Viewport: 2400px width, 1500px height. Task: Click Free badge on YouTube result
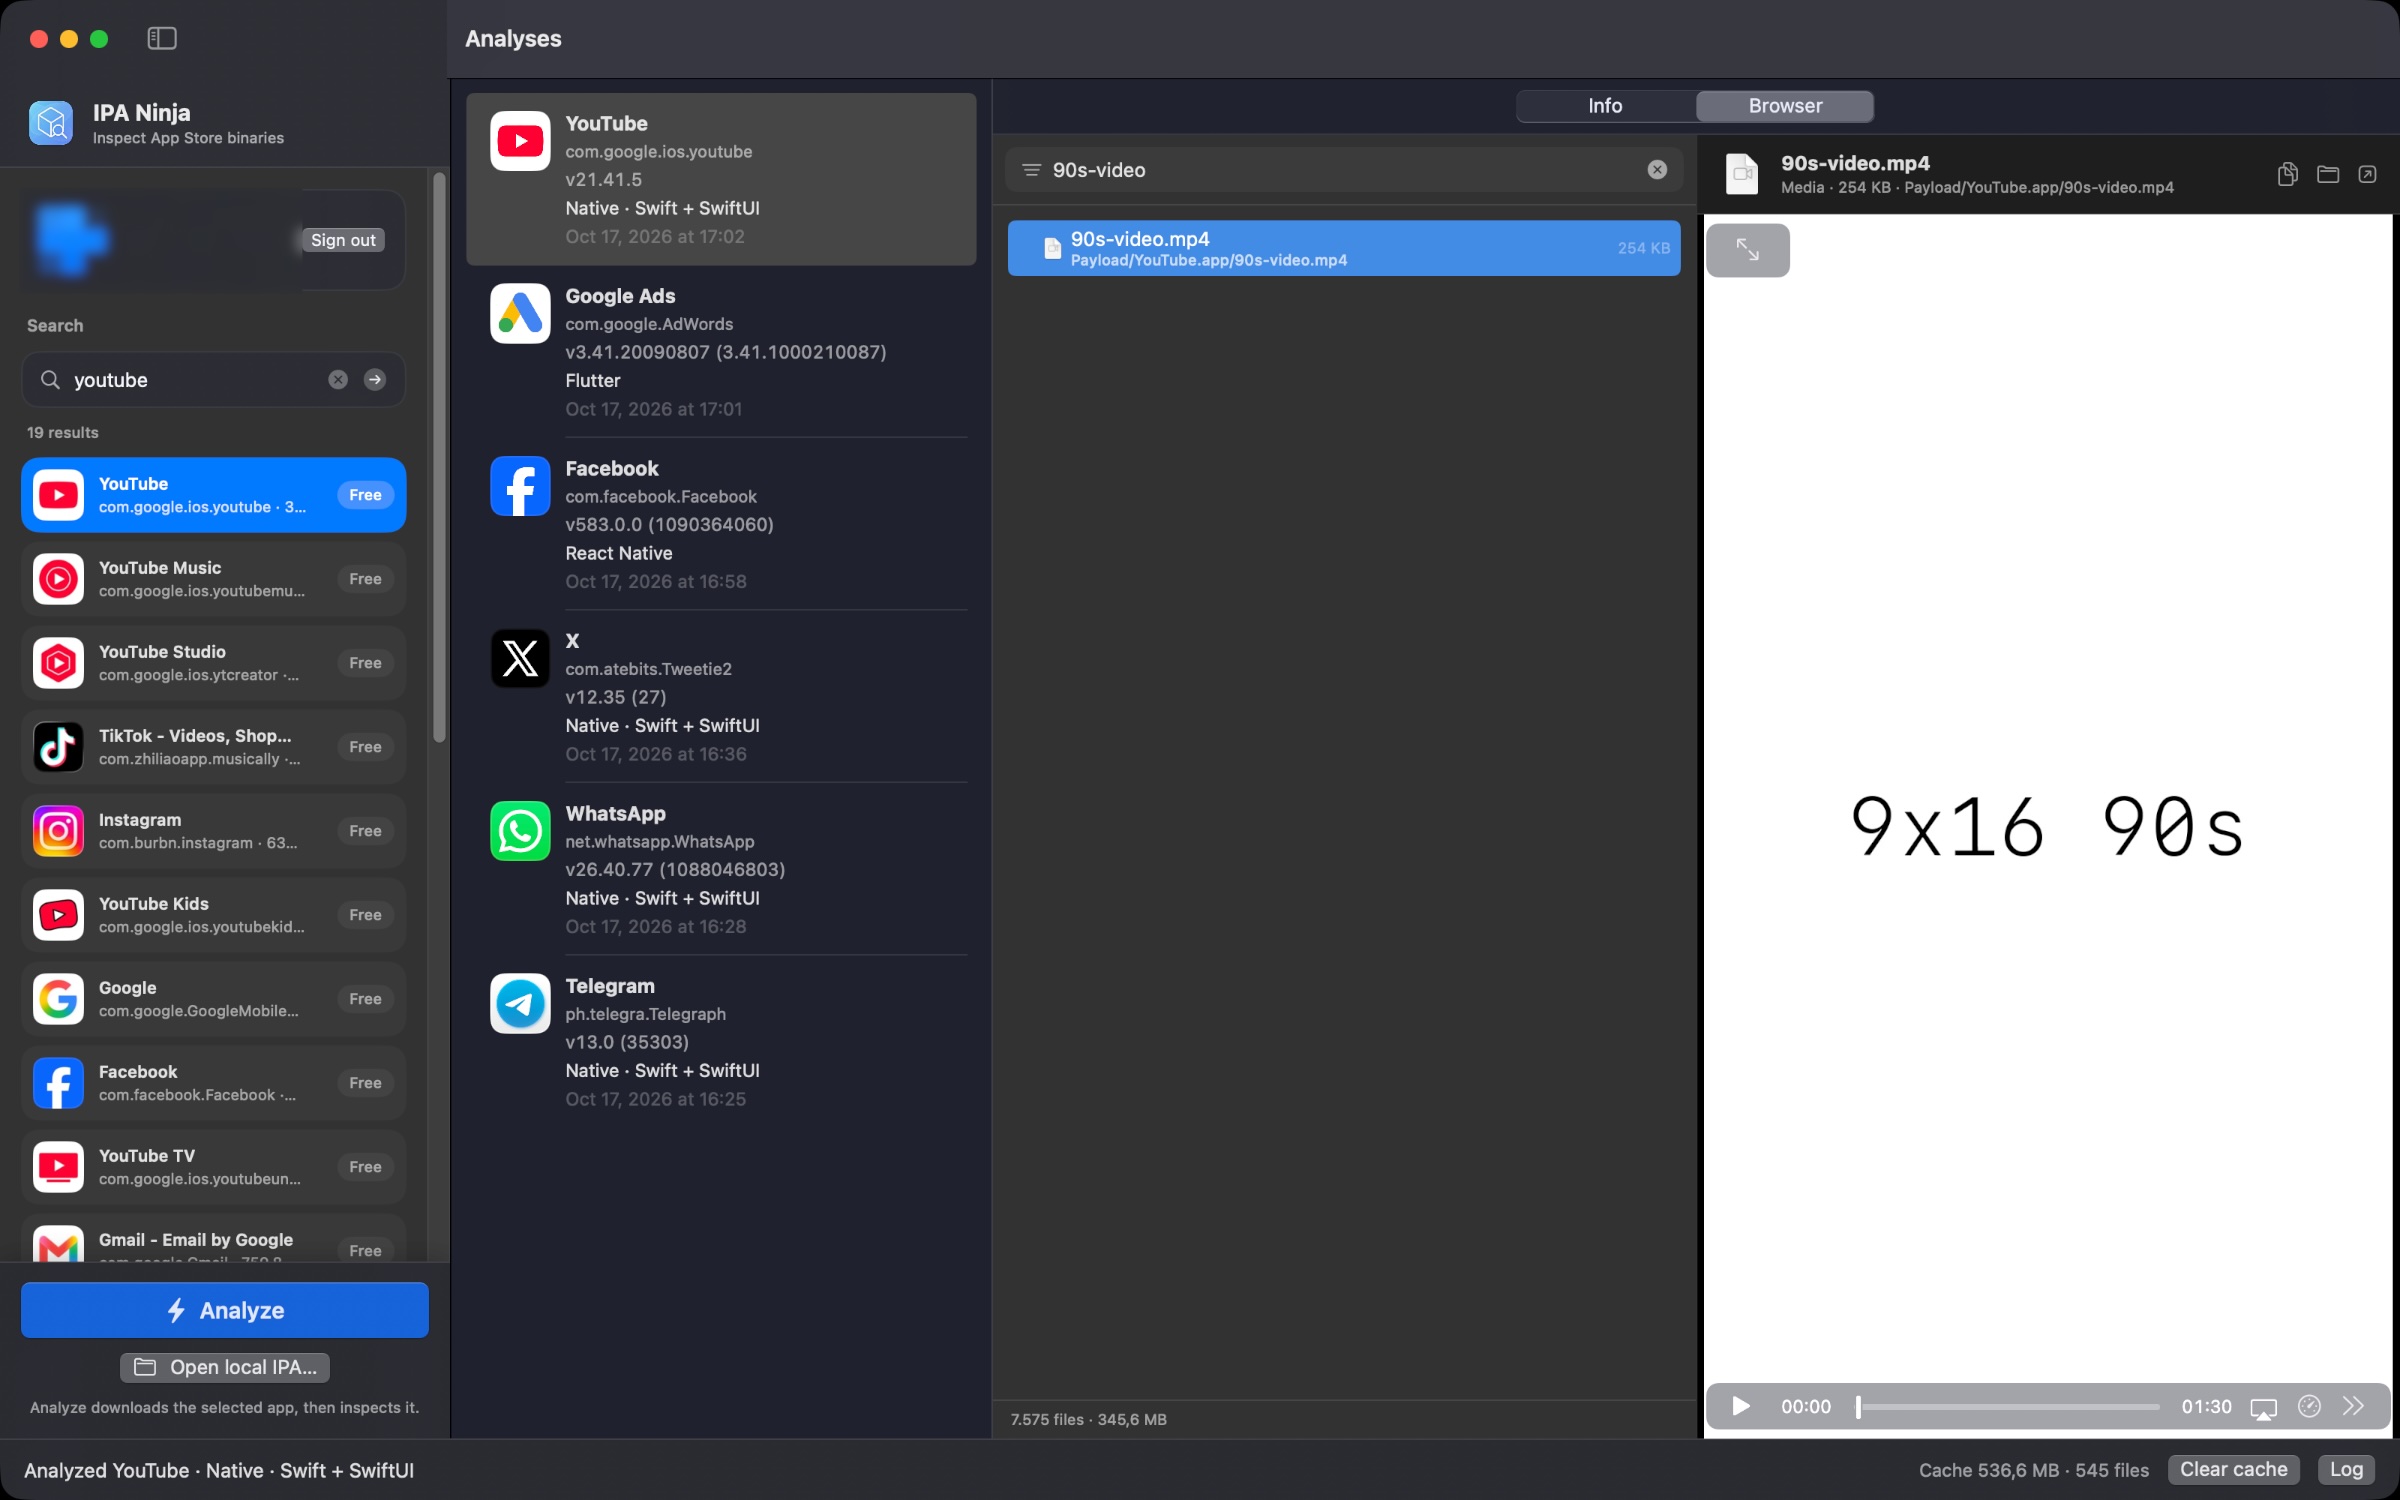(365, 495)
